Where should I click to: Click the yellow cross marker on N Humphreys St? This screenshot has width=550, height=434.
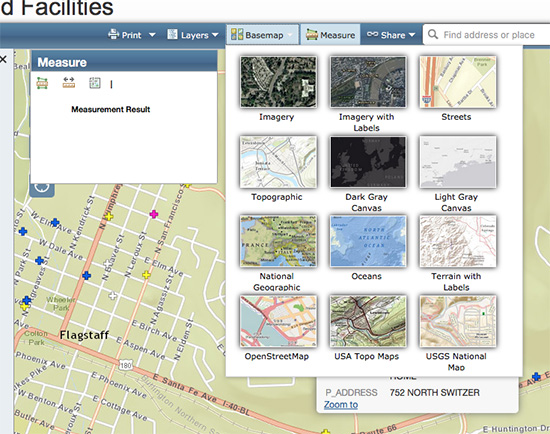pos(109,216)
